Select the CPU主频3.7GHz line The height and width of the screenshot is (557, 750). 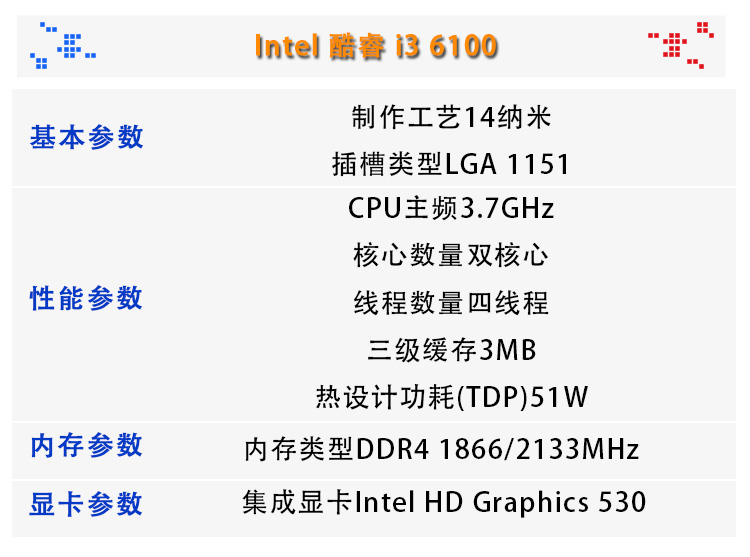coord(451,209)
